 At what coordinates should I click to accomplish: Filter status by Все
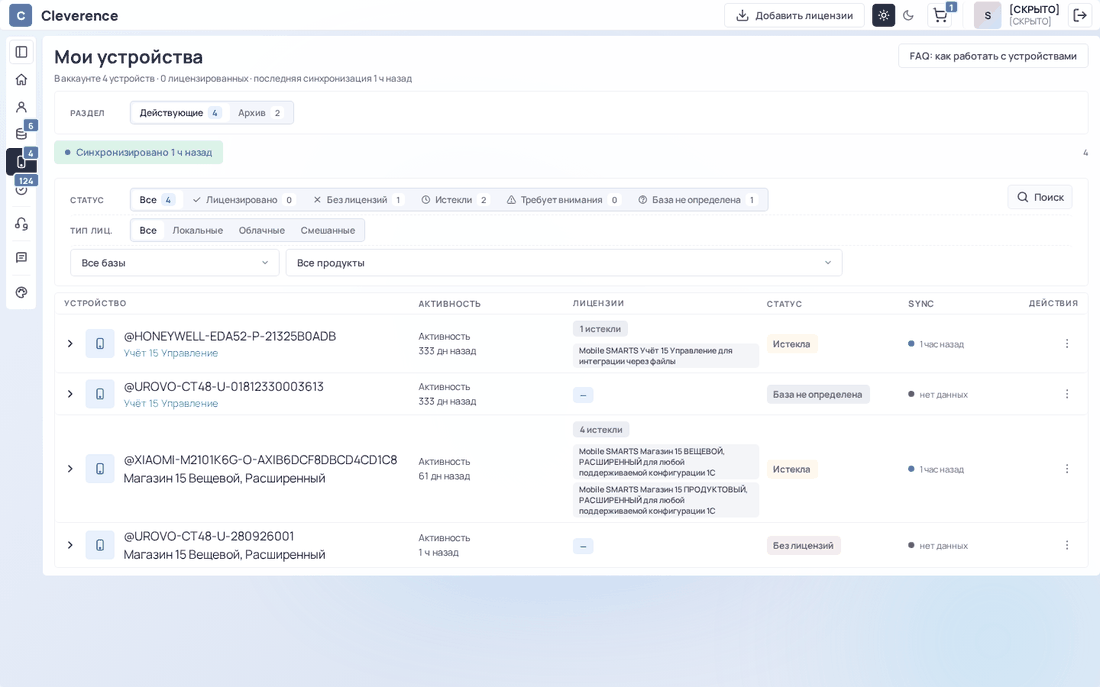tap(156, 200)
